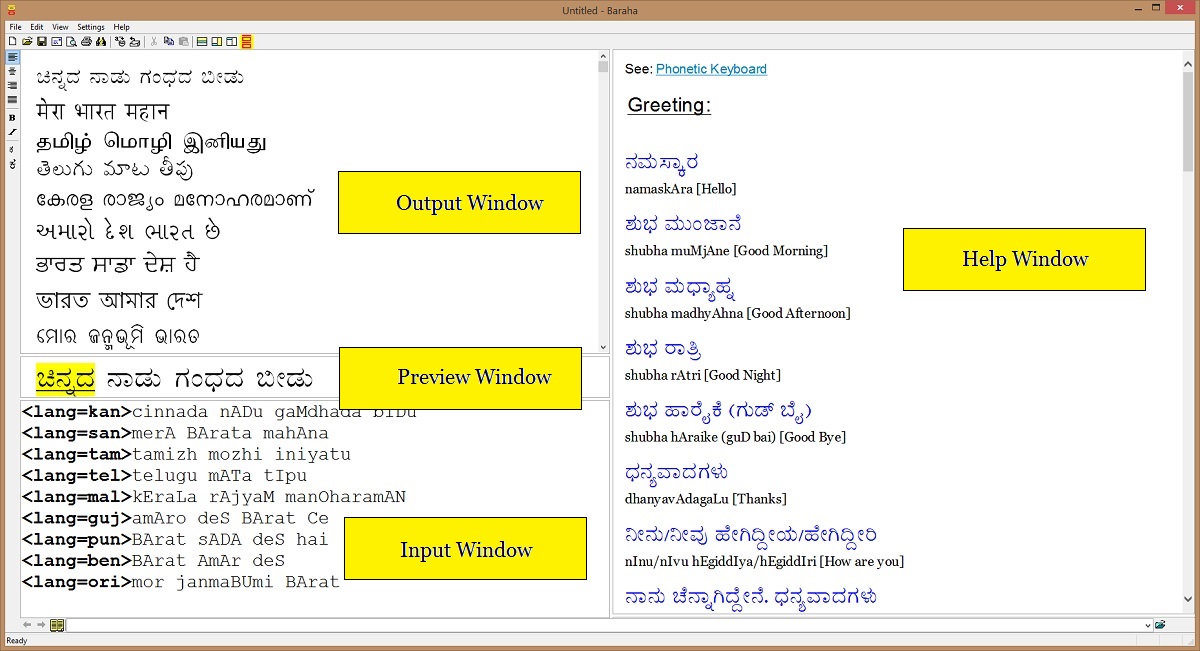Toggle italic formatting in the sidebar
This screenshot has height=651, width=1200.
[12, 130]
